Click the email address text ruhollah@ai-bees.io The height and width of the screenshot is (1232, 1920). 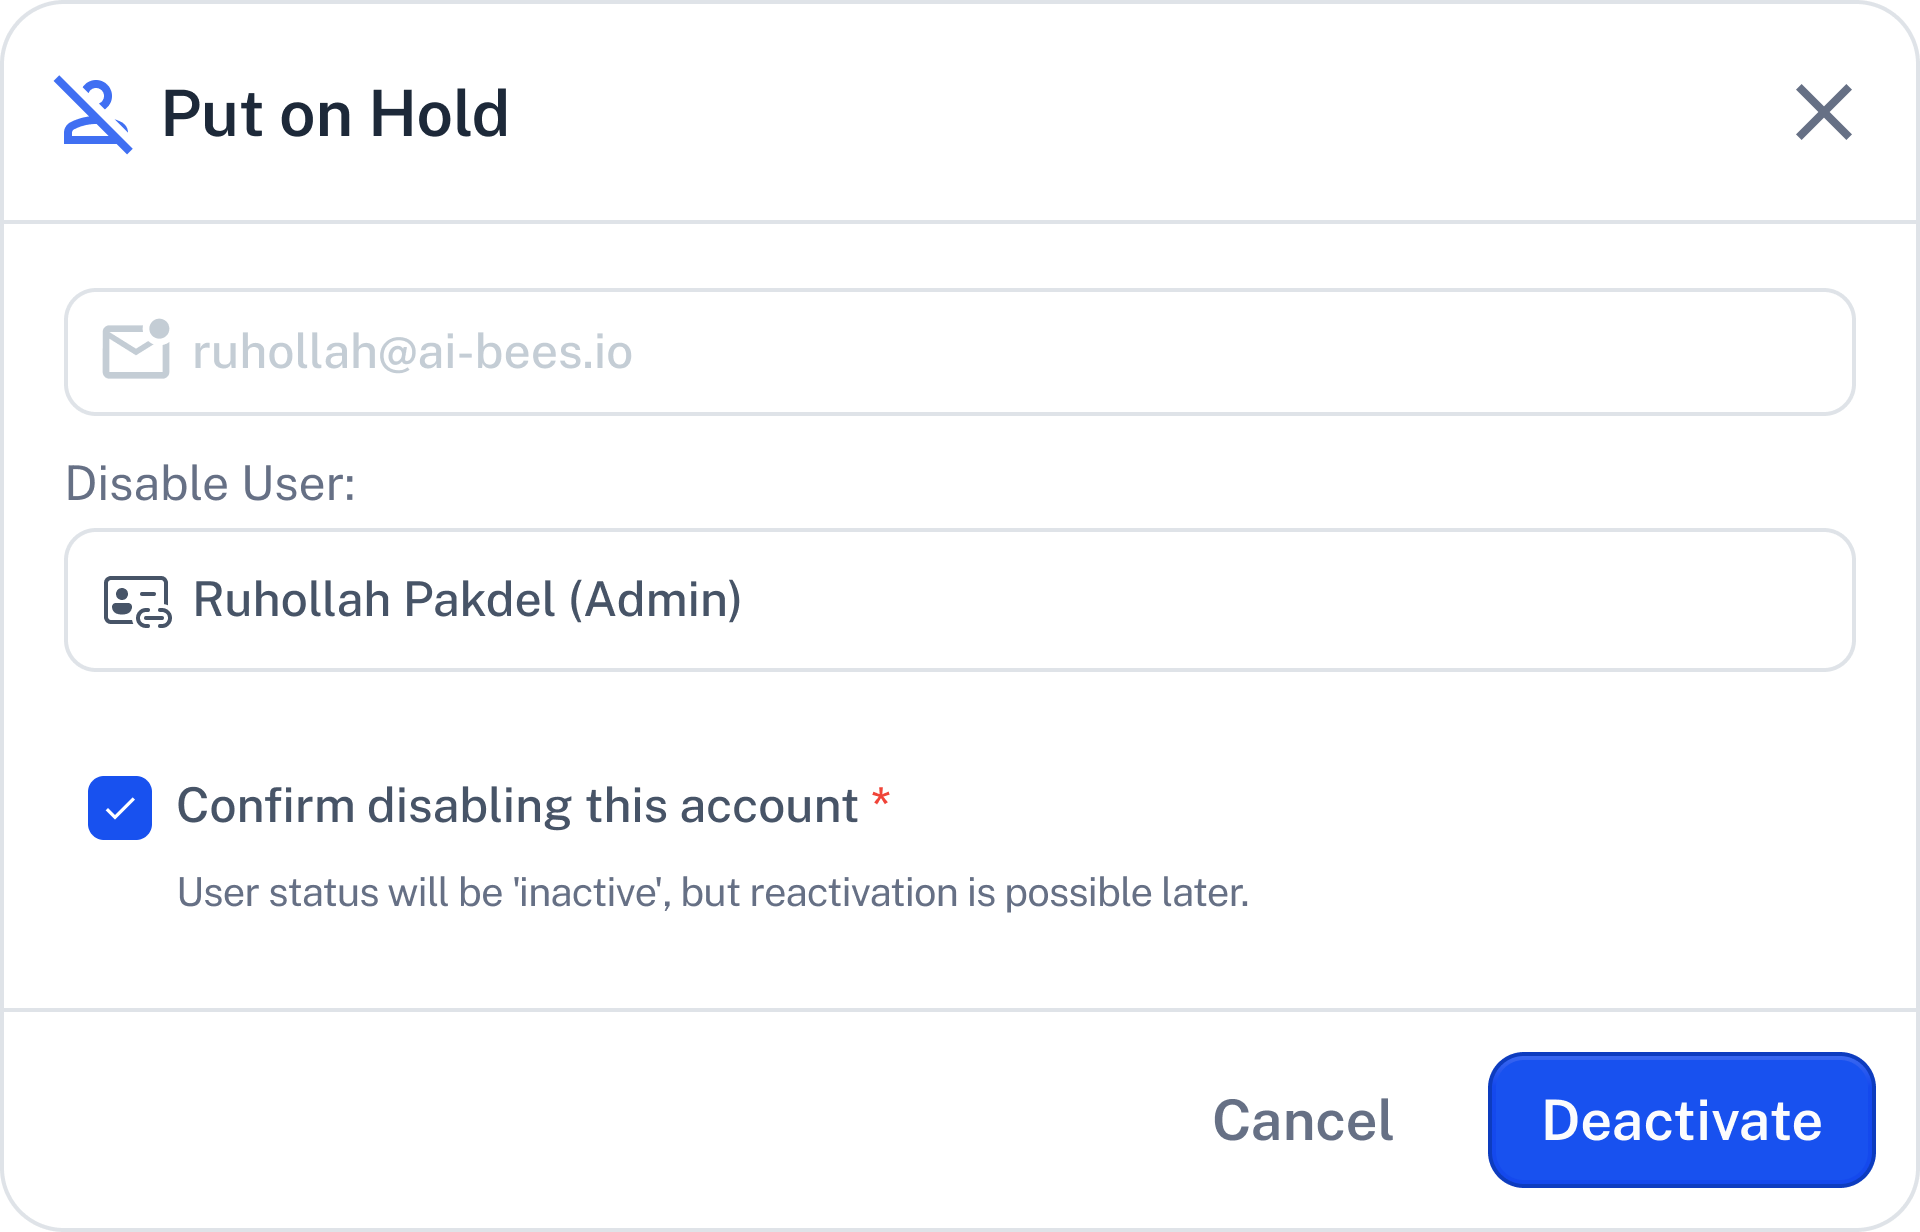412,352
